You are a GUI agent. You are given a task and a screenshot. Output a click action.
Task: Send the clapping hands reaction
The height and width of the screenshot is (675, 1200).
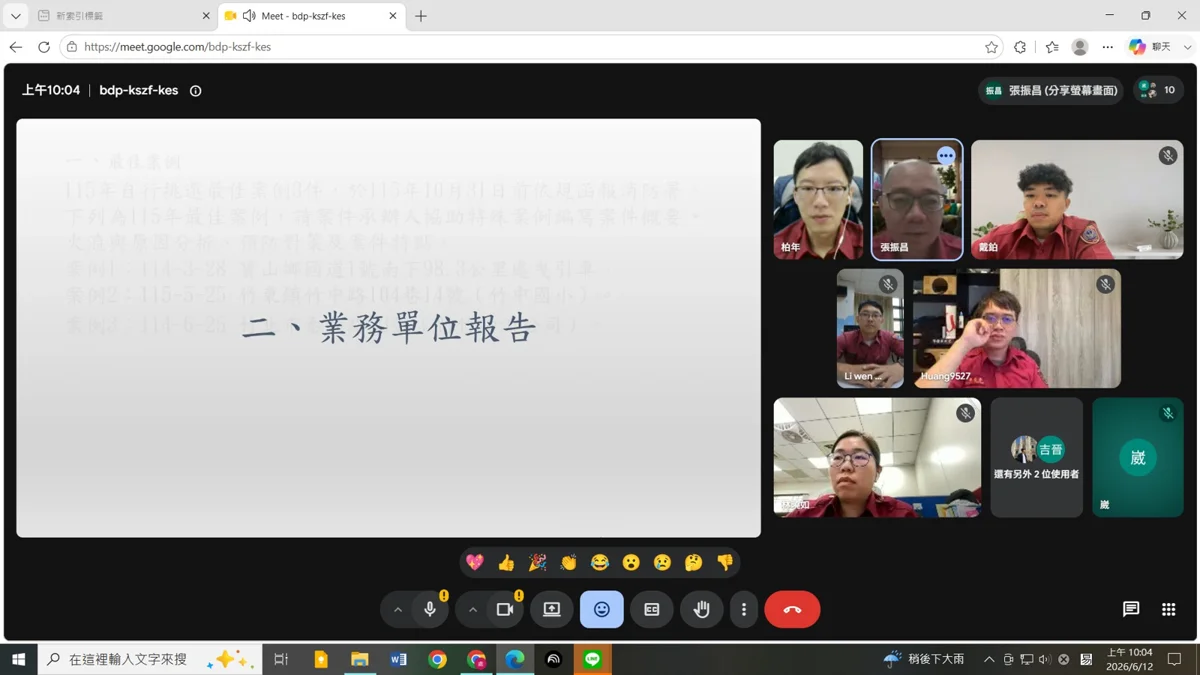tap(569, 563)
